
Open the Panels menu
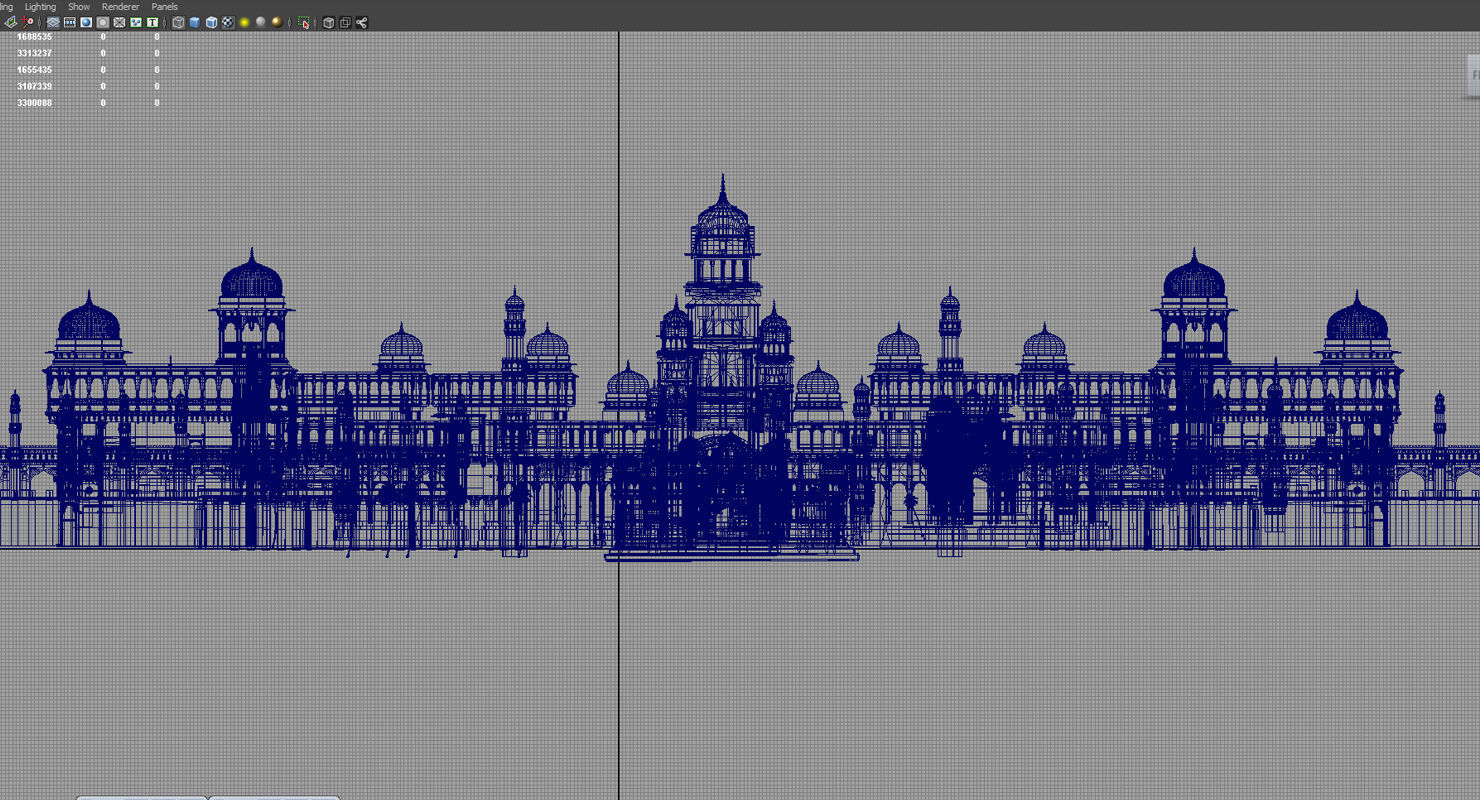tap(164, 7)
